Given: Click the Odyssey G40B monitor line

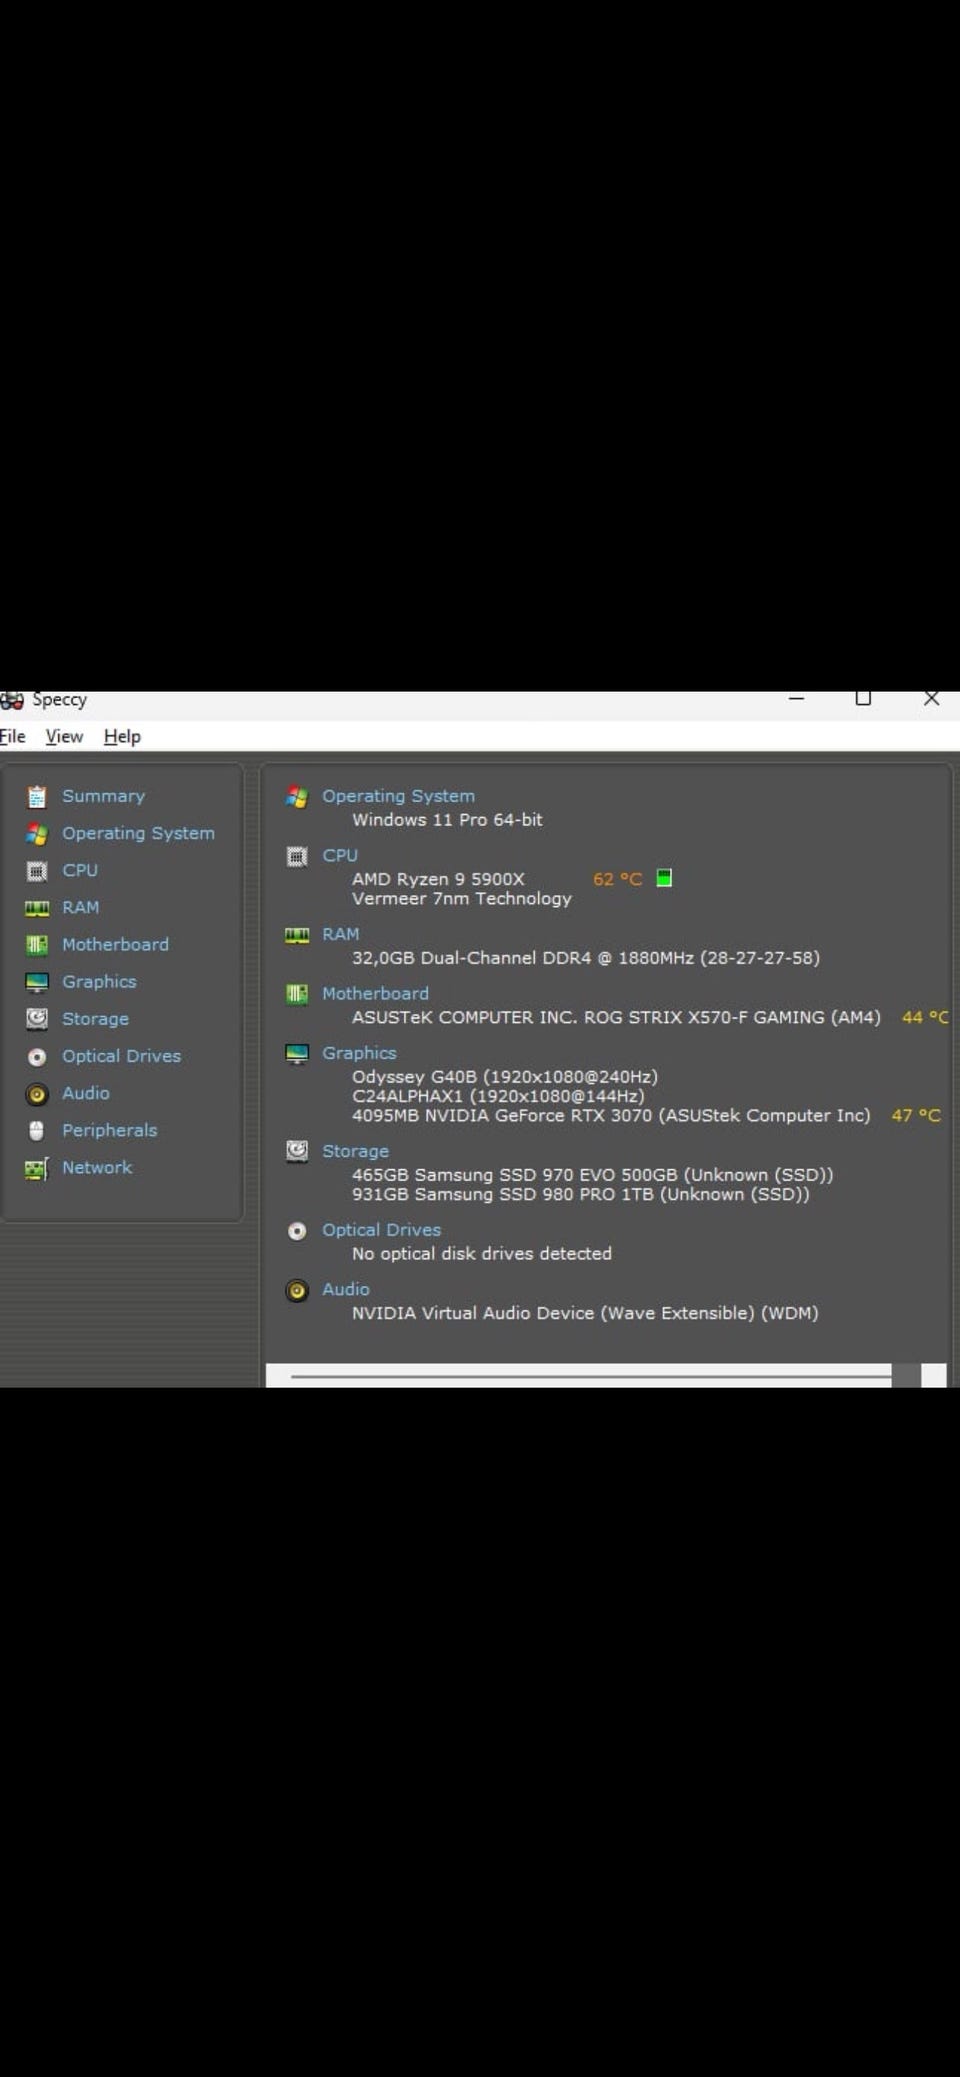Looking at the screenshot, I should tap(505, 1077).
